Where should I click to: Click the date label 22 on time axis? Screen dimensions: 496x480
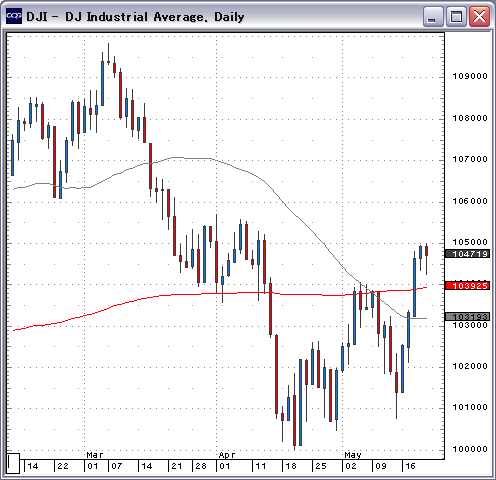coord(63,466)
